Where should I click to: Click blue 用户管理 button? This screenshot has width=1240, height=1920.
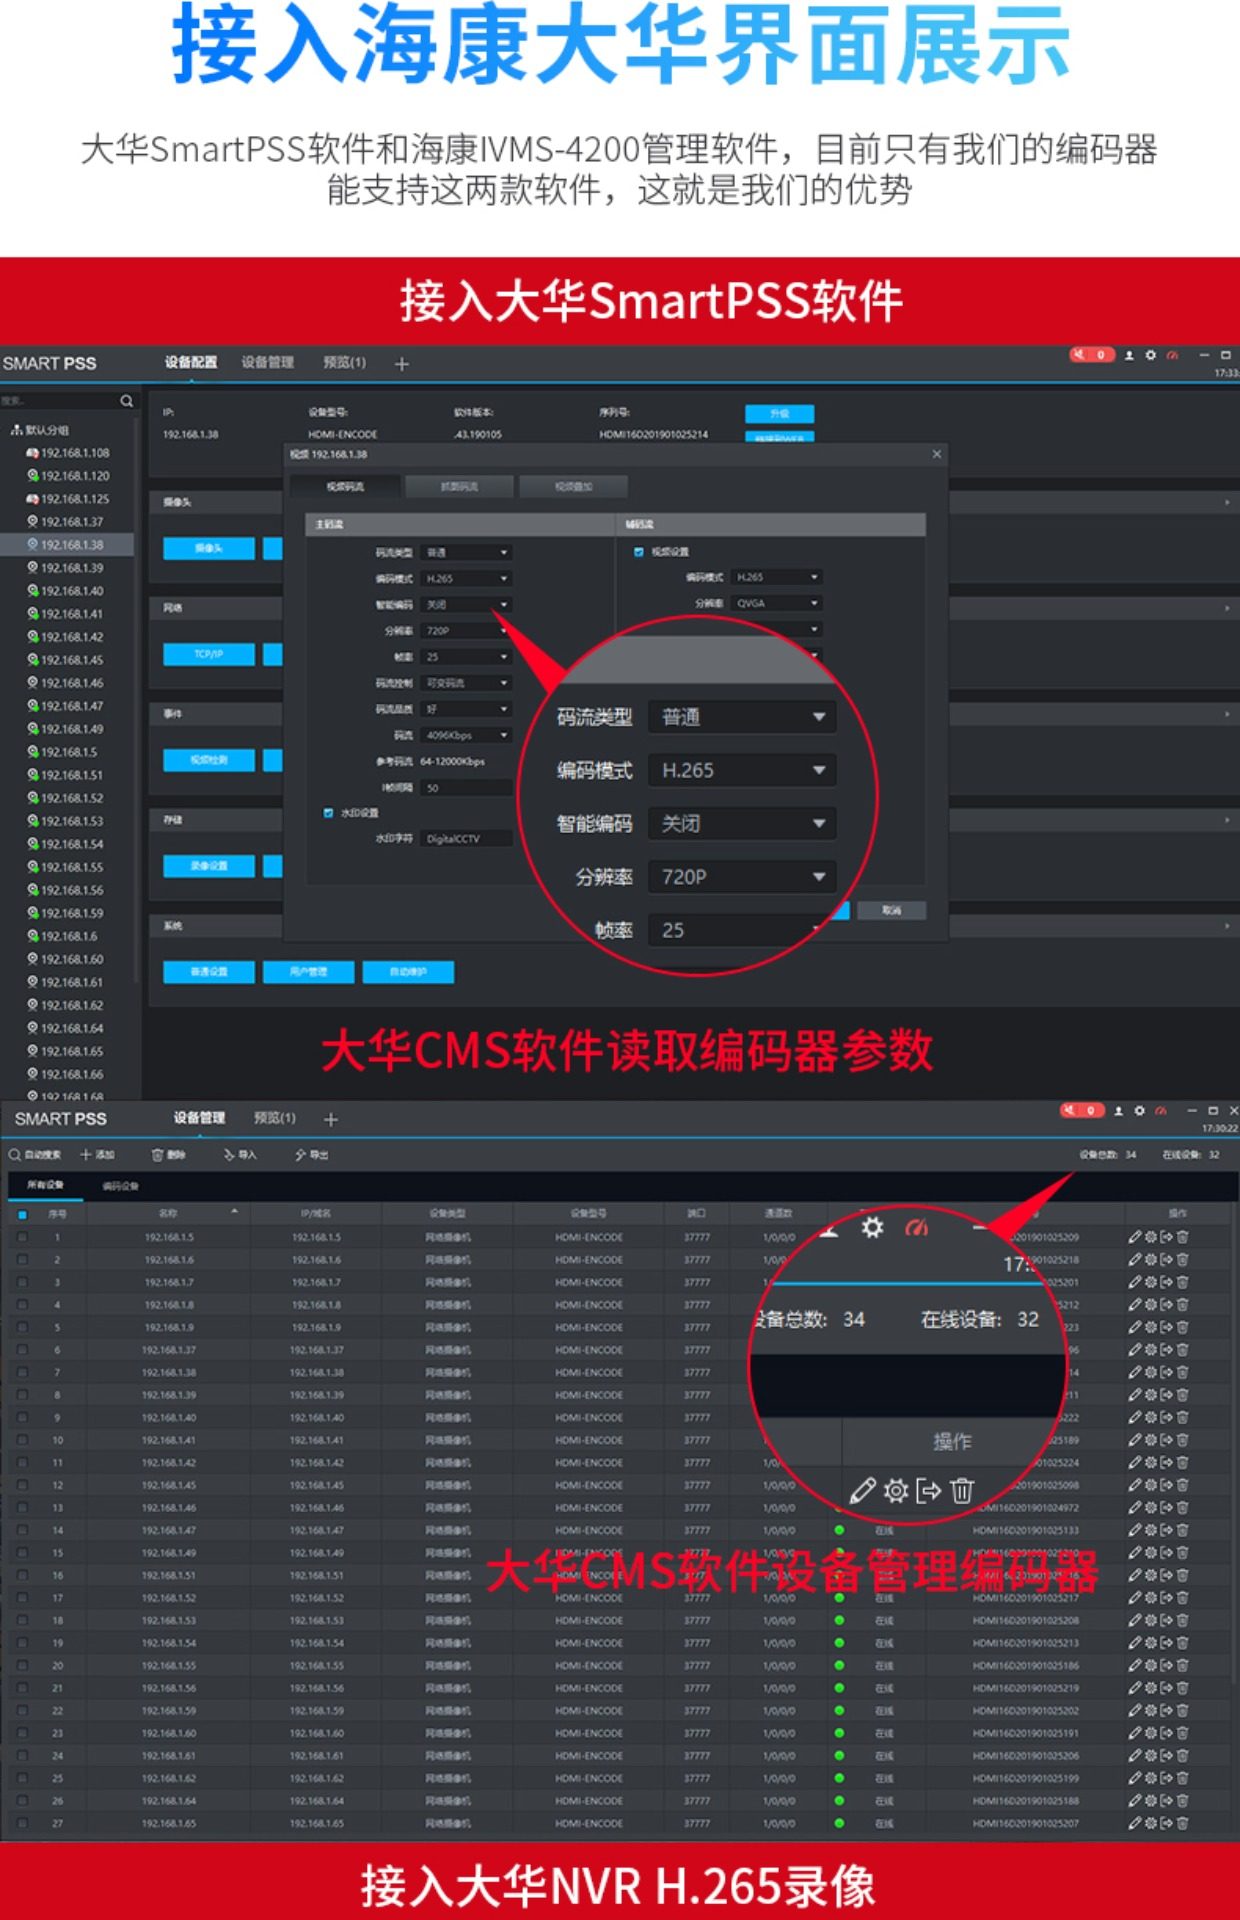tap(308, 972)
